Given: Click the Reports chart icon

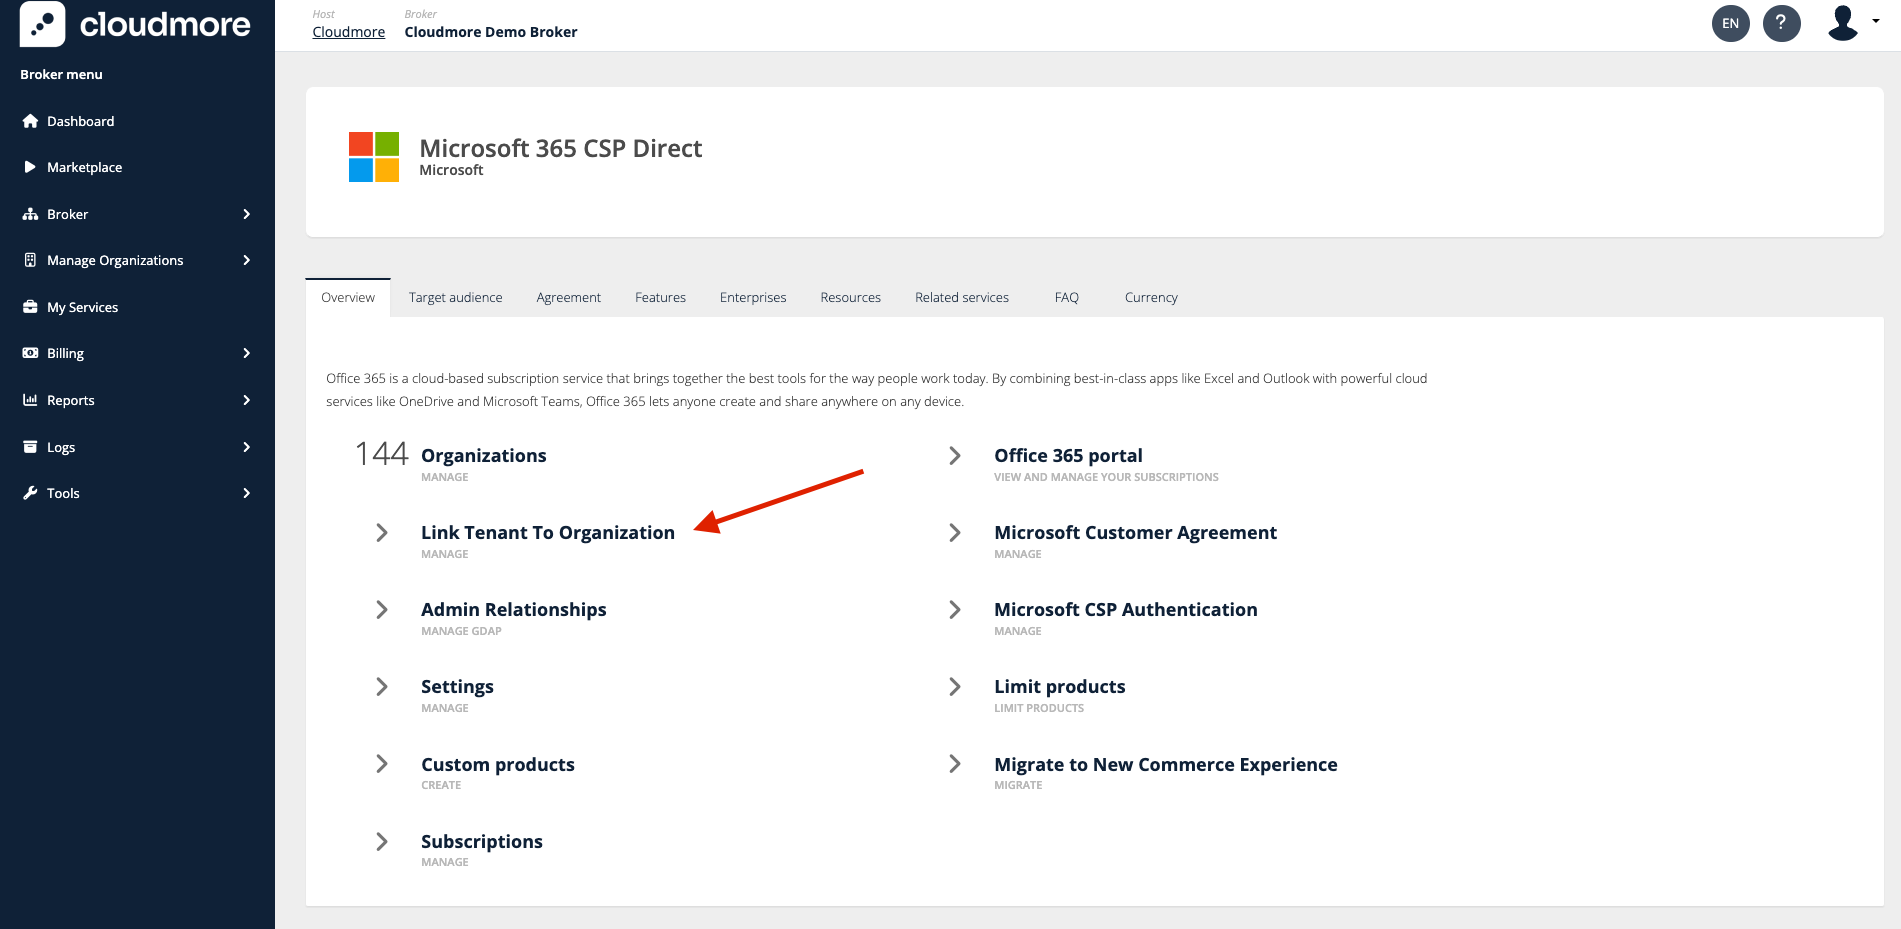Looking at the screenshot, I should [x=30, y=400].
